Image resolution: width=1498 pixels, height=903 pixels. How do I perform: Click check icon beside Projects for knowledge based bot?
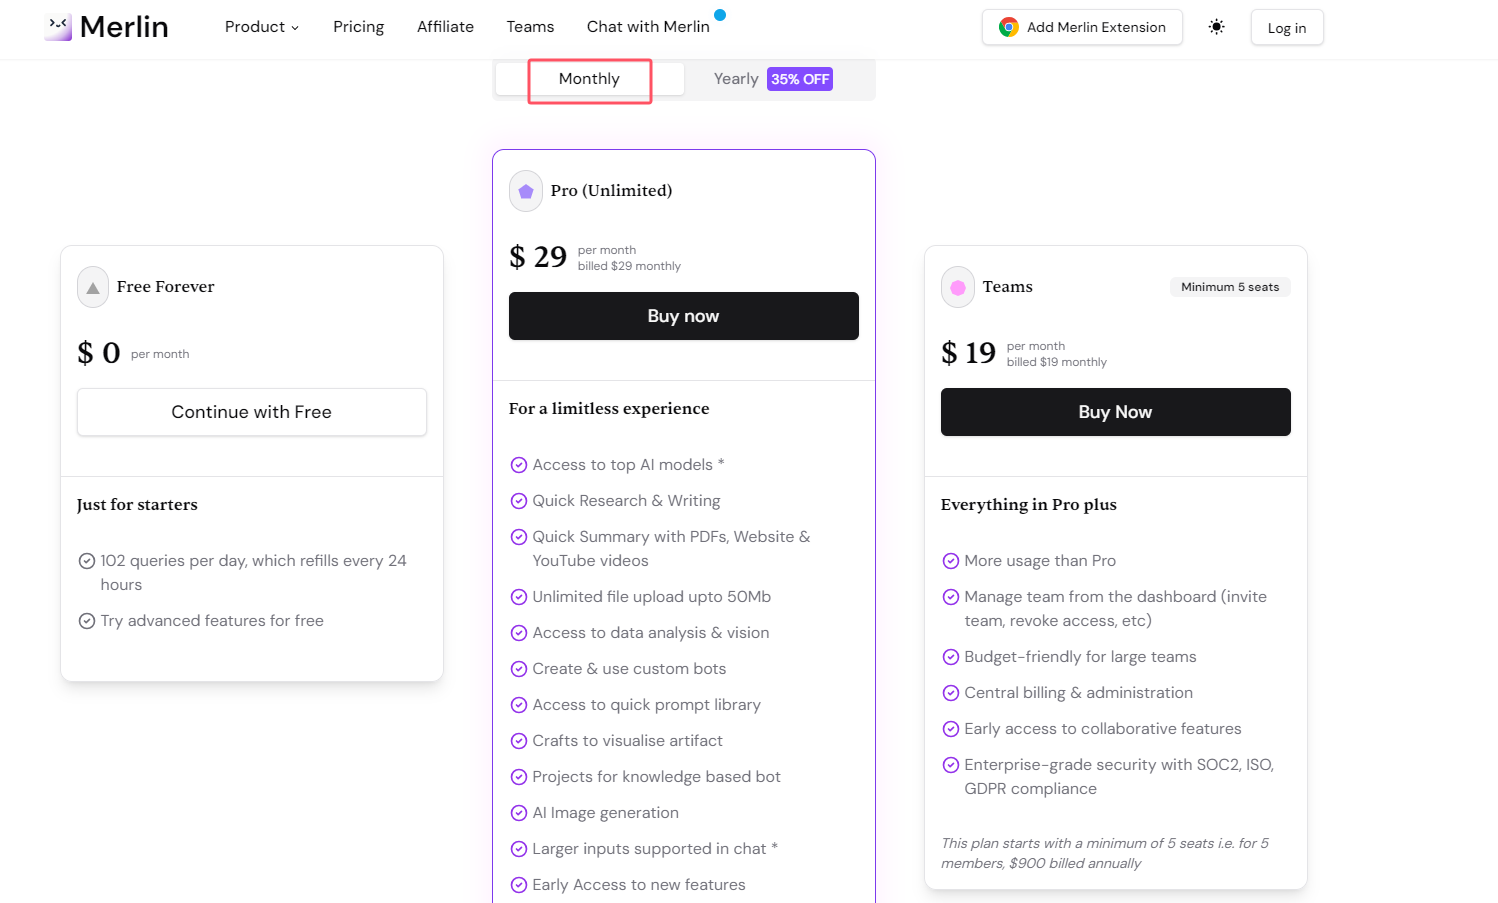pyautogui.click(x=519, y=777)
